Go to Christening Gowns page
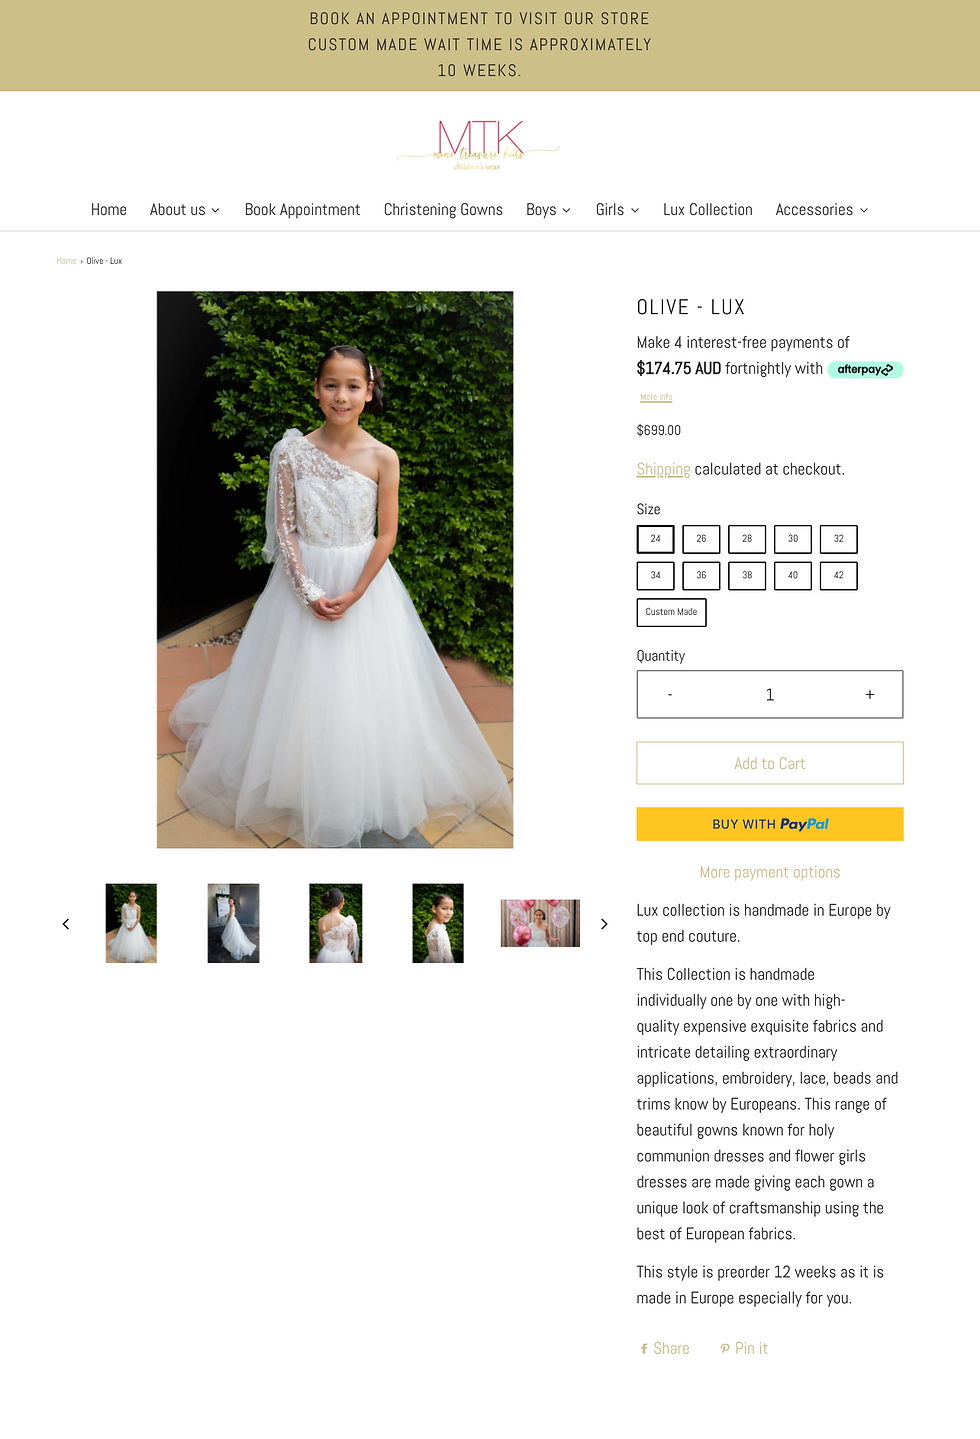The width and height of the screenshot is (980, 1439). [443, 209]
